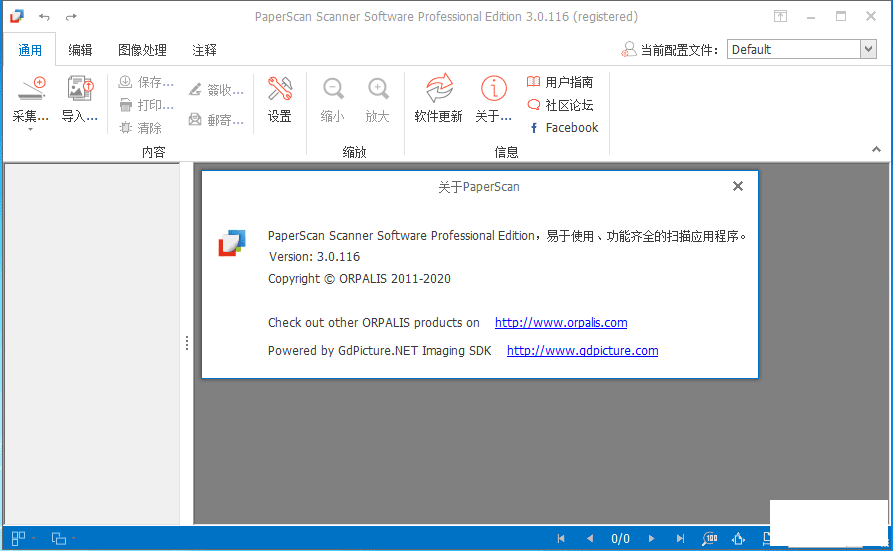Click the About (关于) info icon
Screen dimensions: 893x551
493,88
